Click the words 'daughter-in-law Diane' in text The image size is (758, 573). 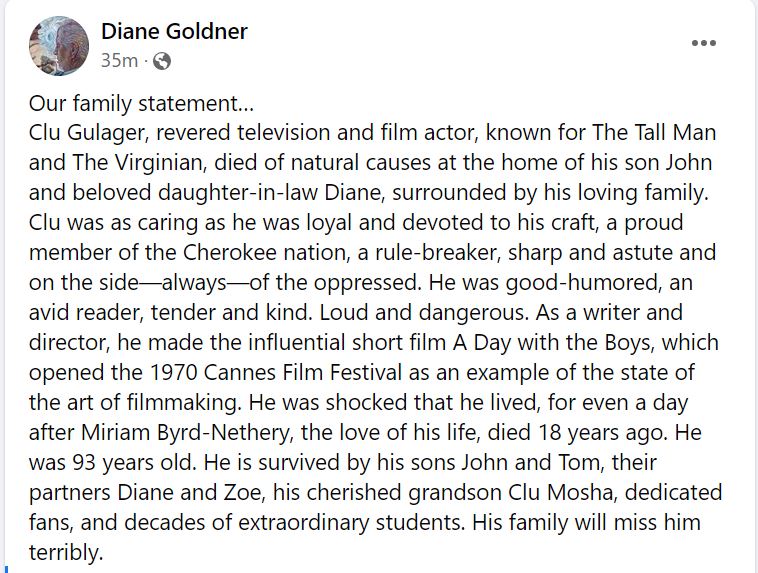click(271, 193)
